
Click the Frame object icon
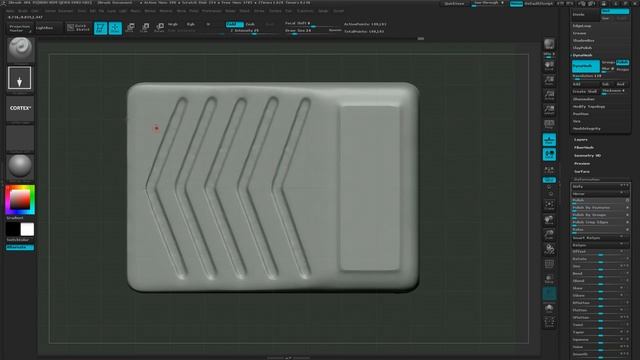pyautogui.click(x=549, y=205)
